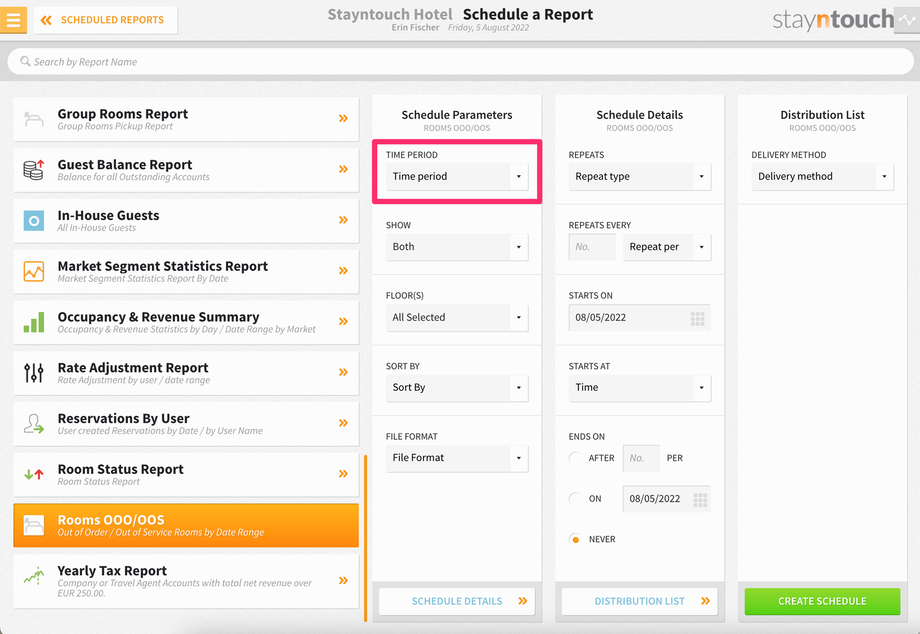The height and width of the screenshot is (634, 920).
Task: Open Market Segment Statistics via double chevron
Action: 343,270
